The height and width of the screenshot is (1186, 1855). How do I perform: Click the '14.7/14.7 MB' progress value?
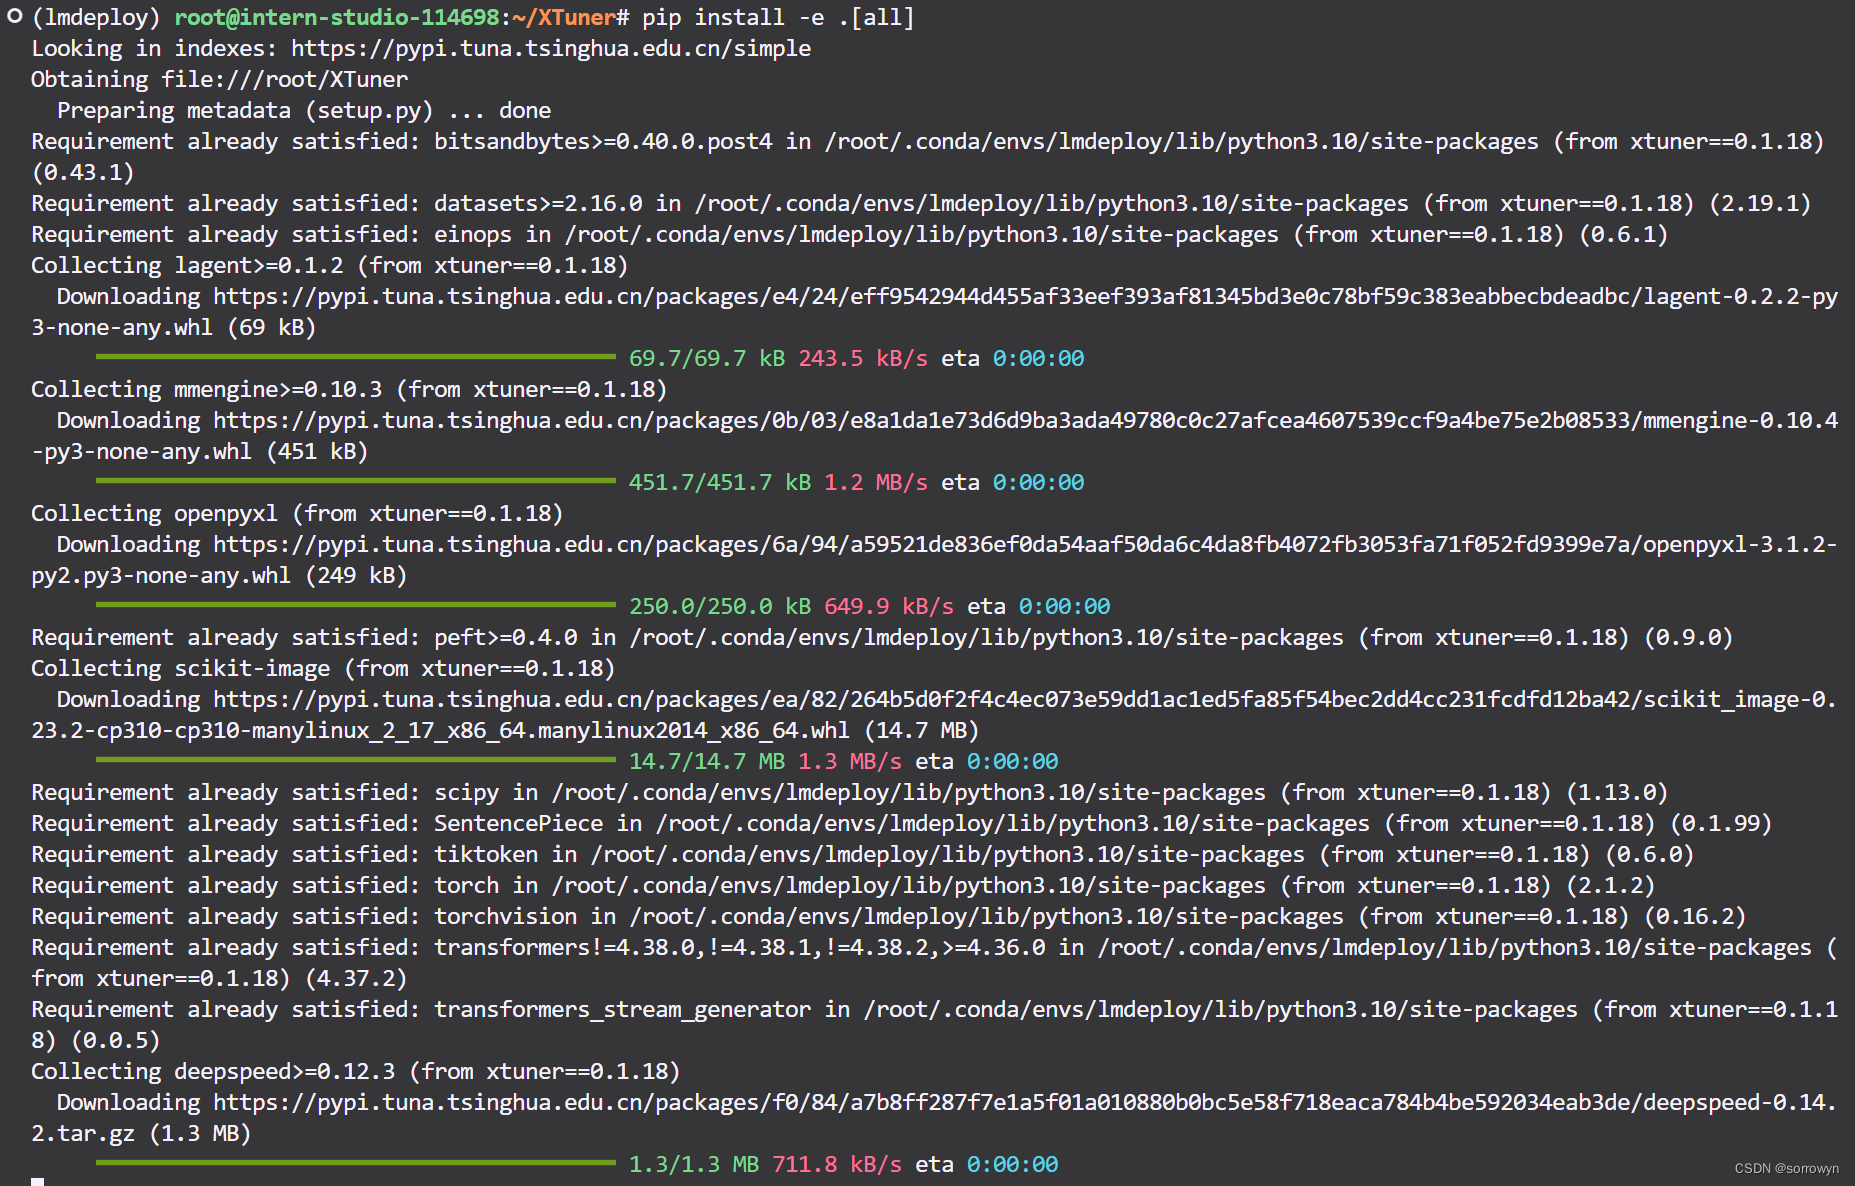(707, 762)
